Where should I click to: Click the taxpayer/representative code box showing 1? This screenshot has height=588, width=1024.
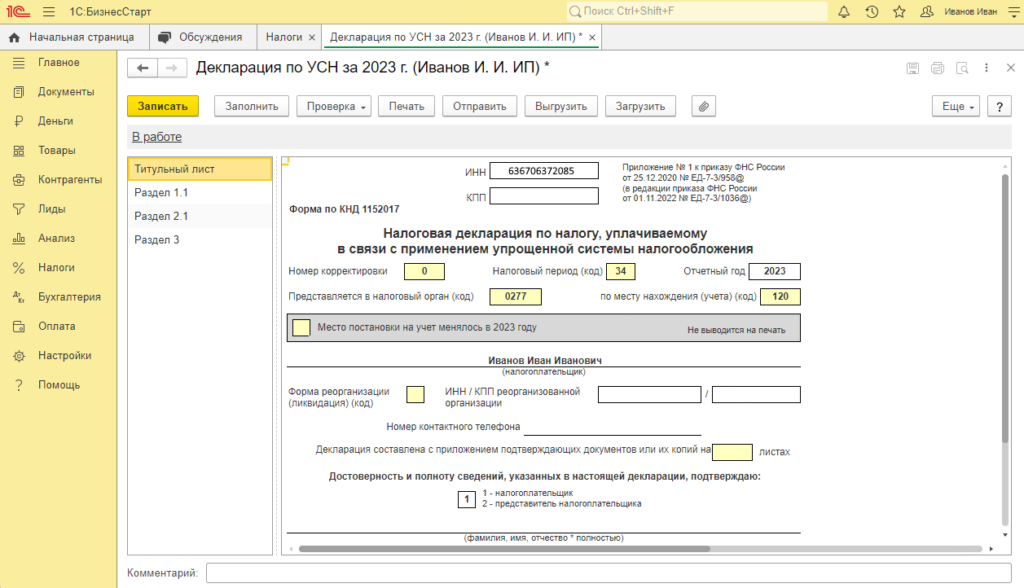pyautogui.click(x=466, y=500)
